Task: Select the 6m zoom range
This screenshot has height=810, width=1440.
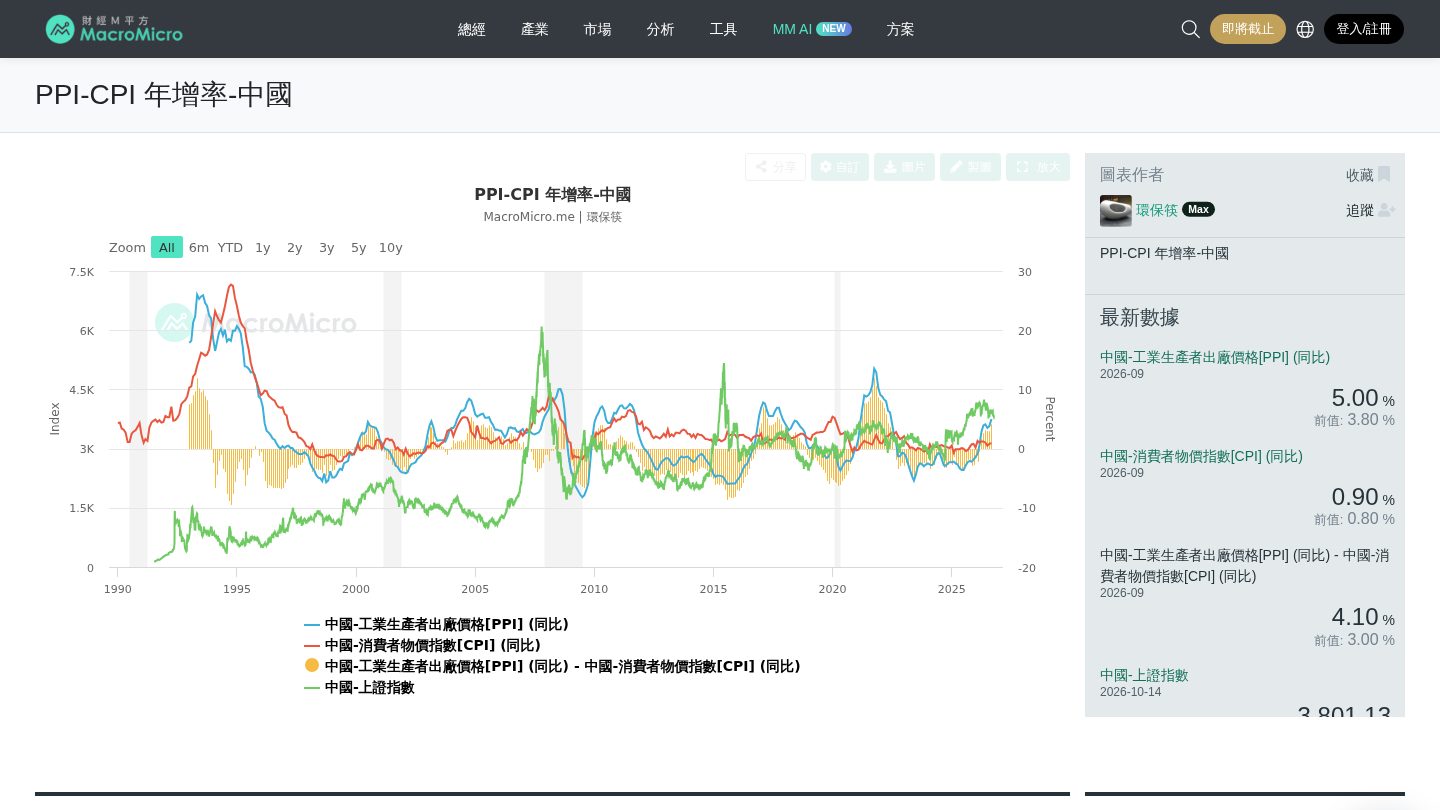Action: click(x=199, y=247)
